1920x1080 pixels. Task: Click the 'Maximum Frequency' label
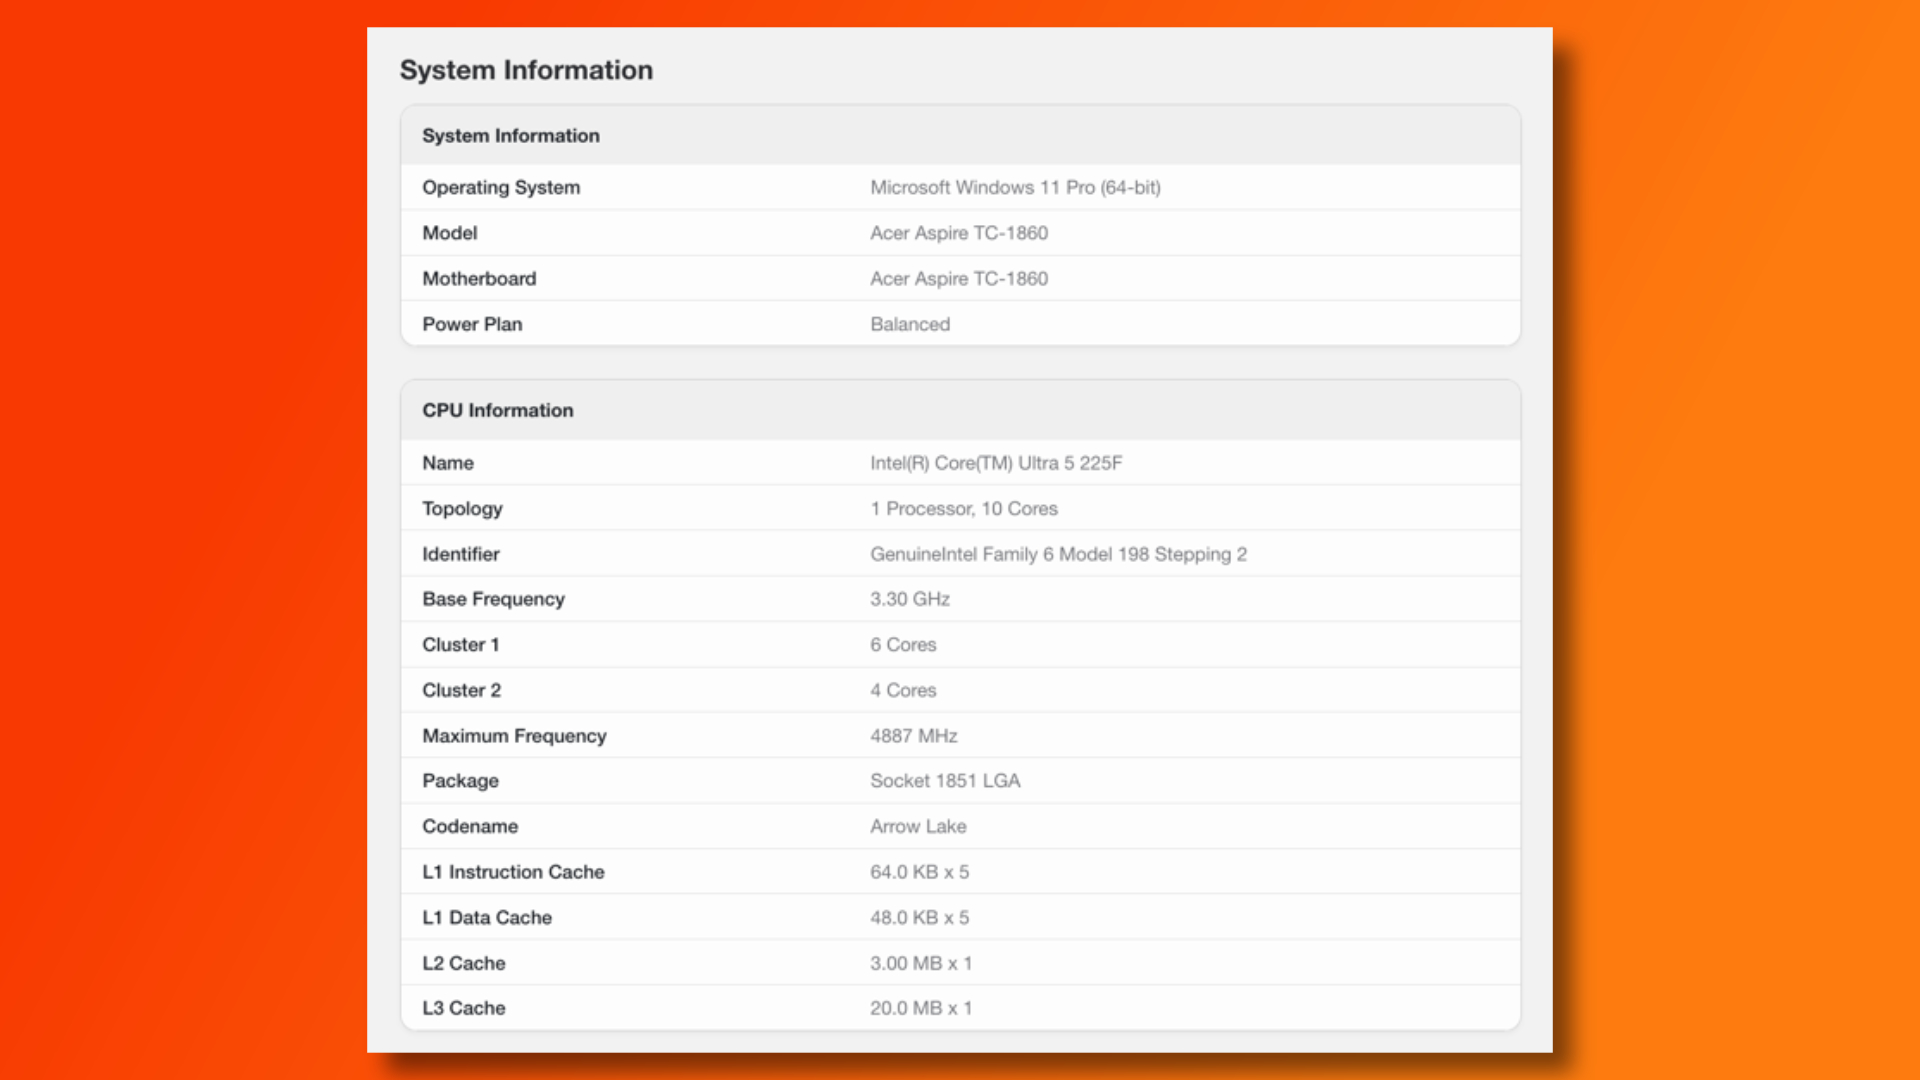pyautogui.click(x=514, y=736)
